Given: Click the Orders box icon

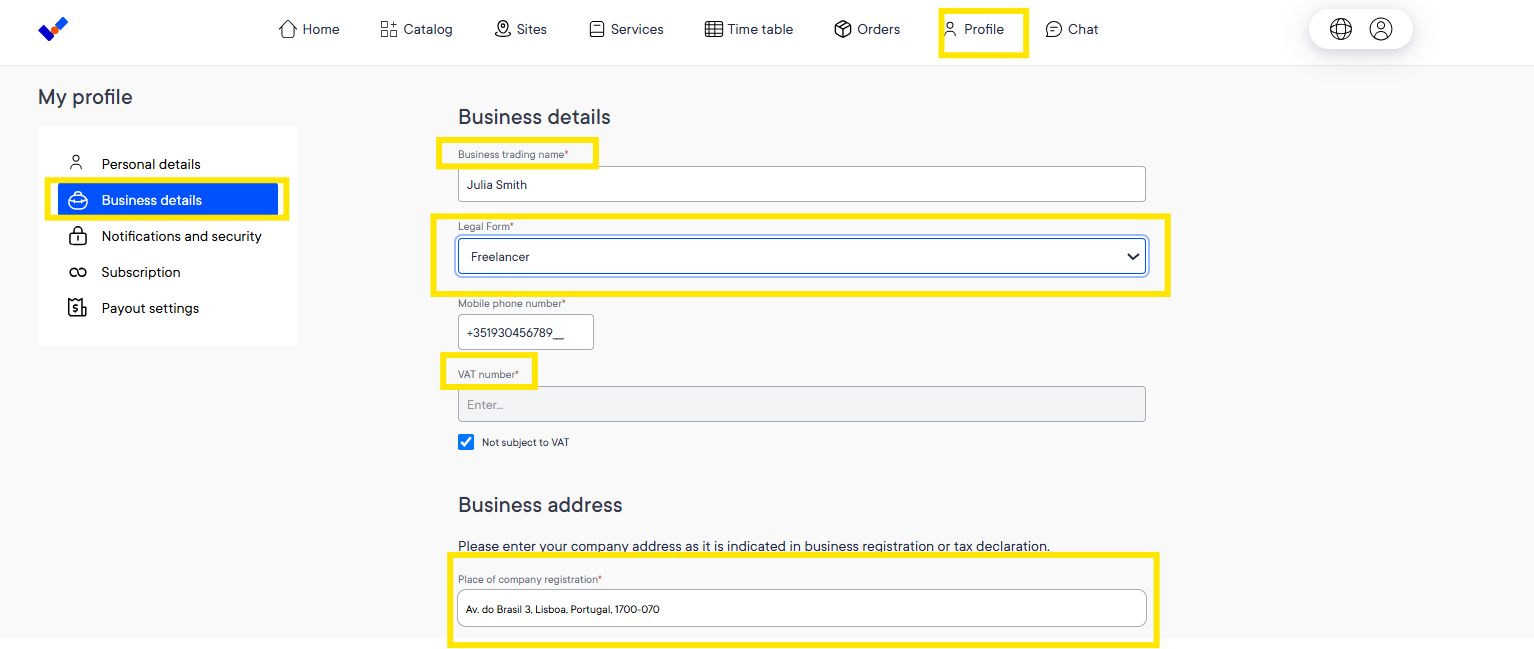Looking at the screenshot, I should tap(843, 29).
